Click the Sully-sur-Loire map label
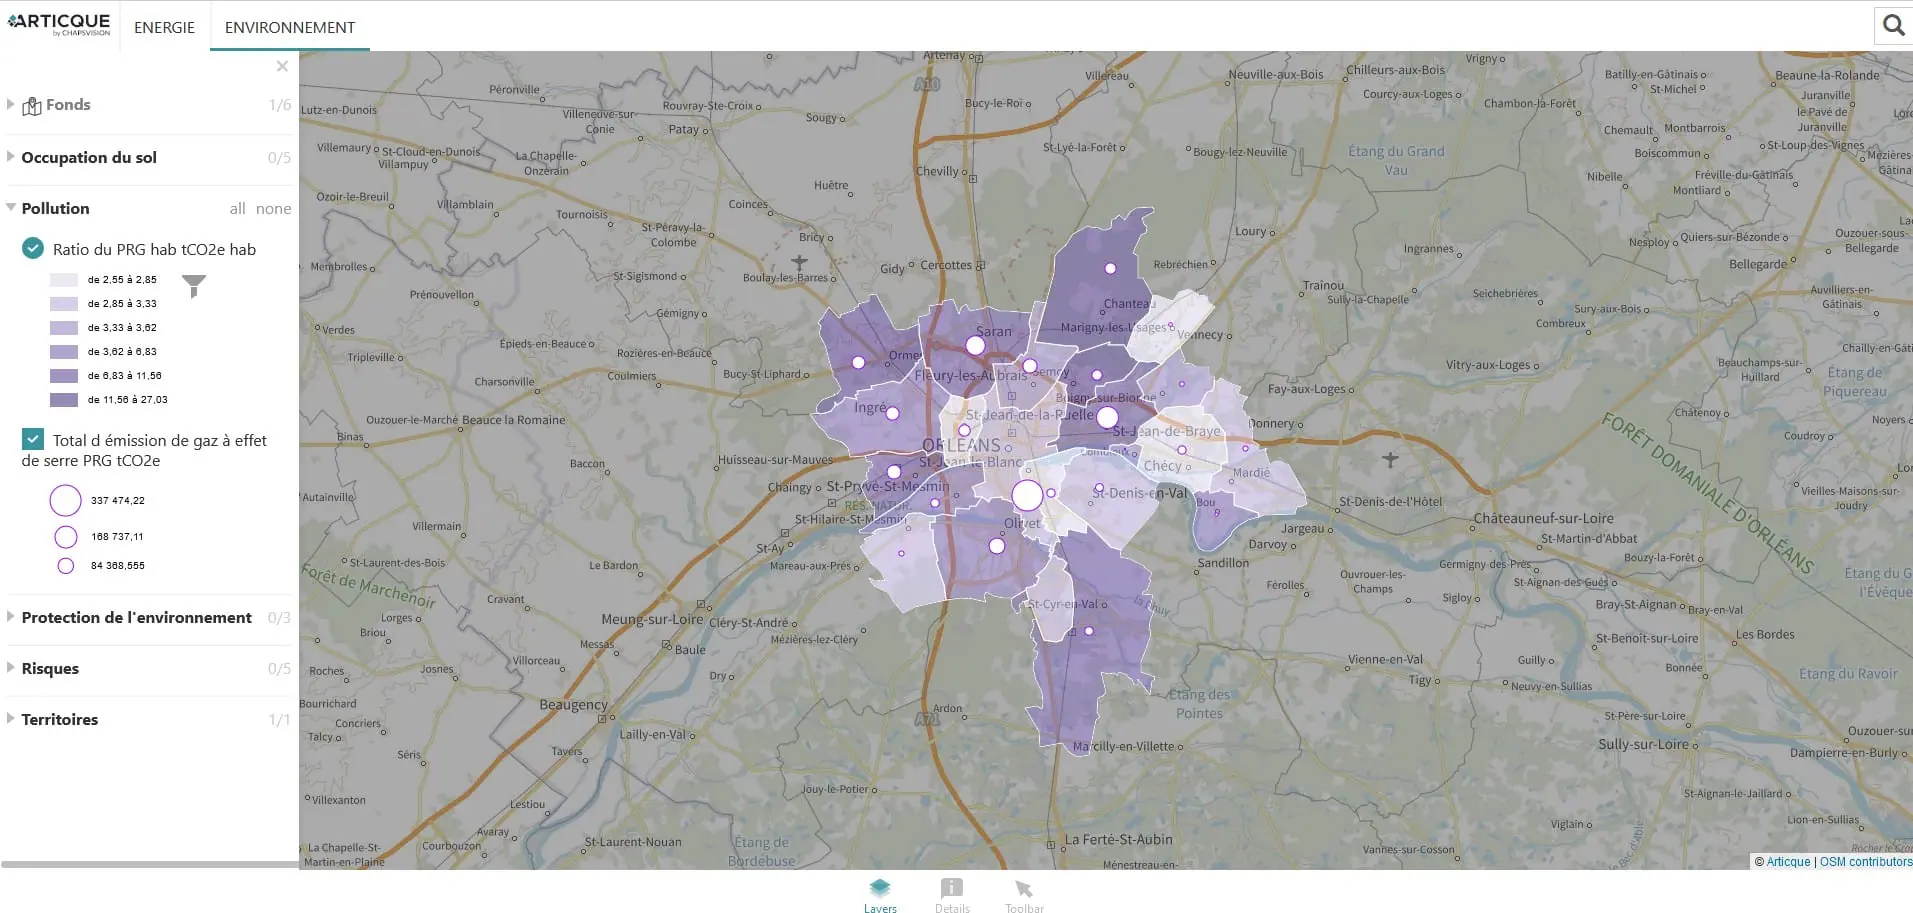The height and width of the screenshot is (913, 1913). click(x=1643, y=744)
